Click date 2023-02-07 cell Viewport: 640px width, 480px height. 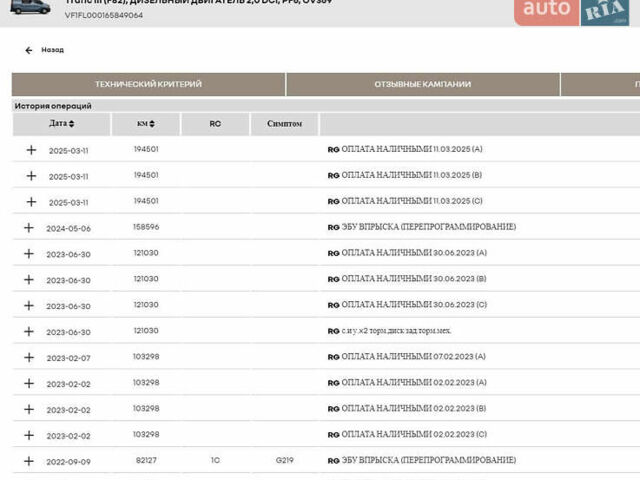(x=68, y=358)
